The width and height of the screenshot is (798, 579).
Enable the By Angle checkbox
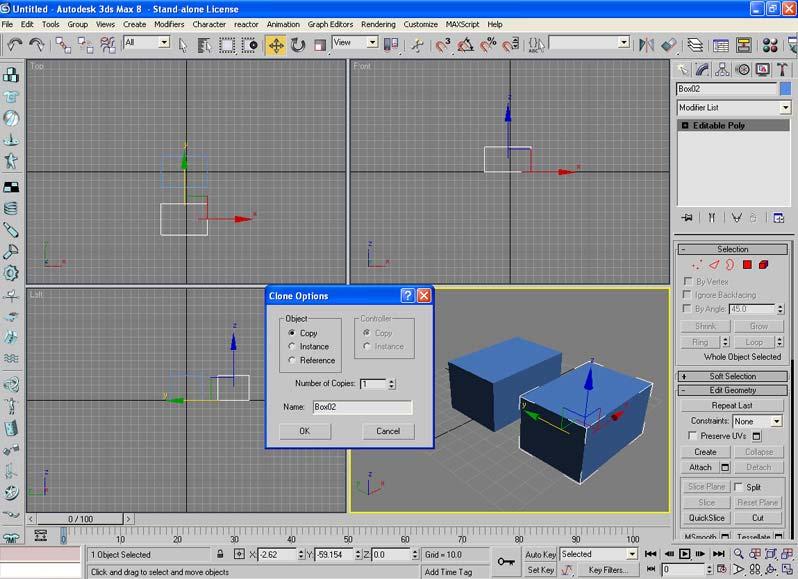(687, 308)
